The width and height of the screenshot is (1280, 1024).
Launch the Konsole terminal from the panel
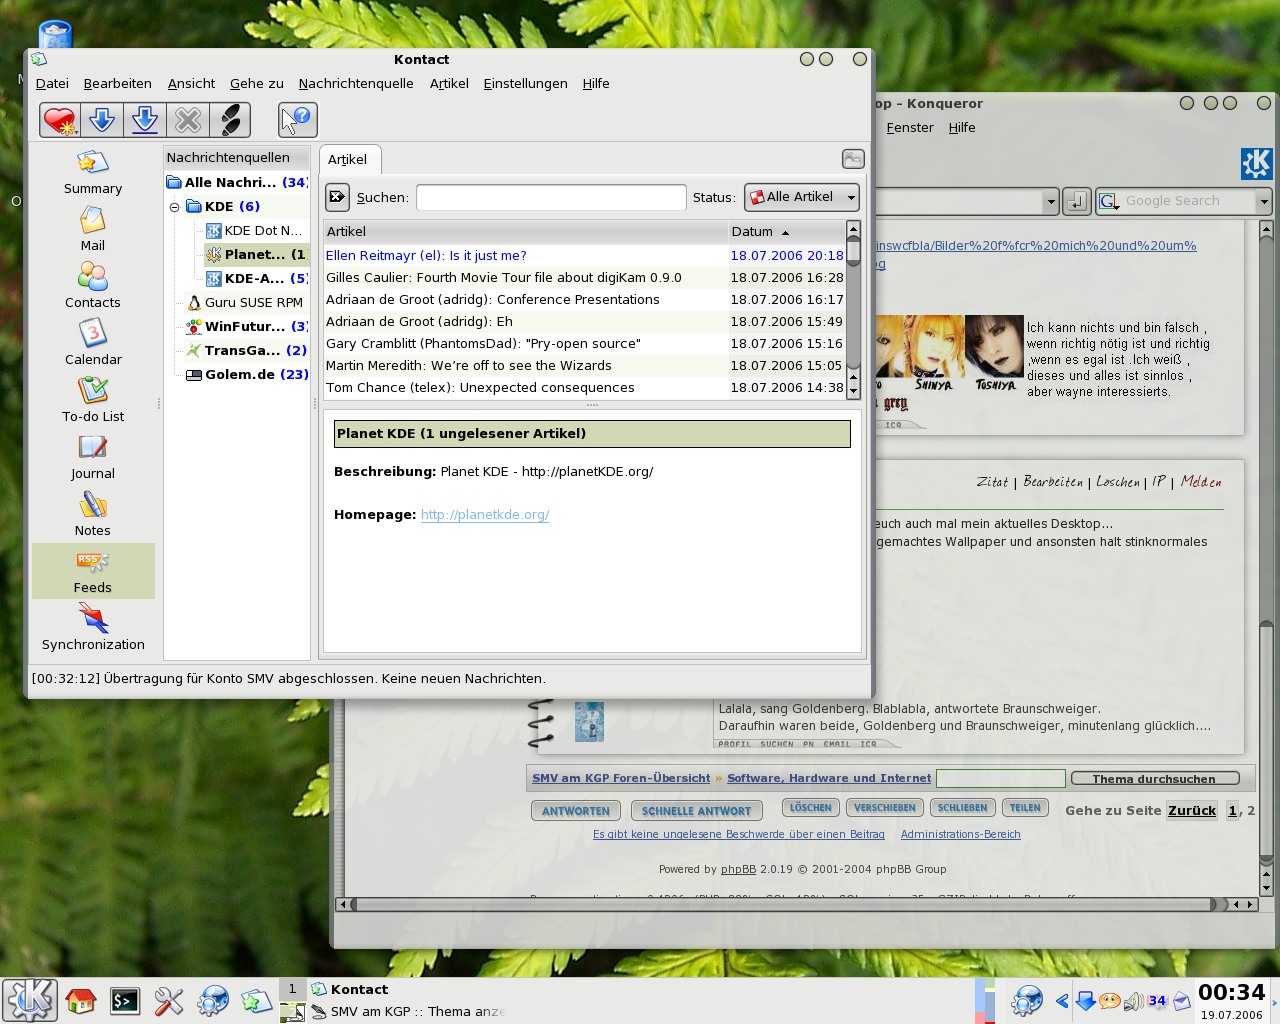125,1000
